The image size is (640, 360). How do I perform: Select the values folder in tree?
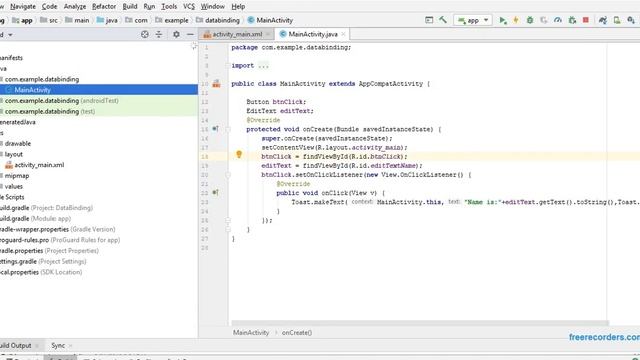click(13, 186)
